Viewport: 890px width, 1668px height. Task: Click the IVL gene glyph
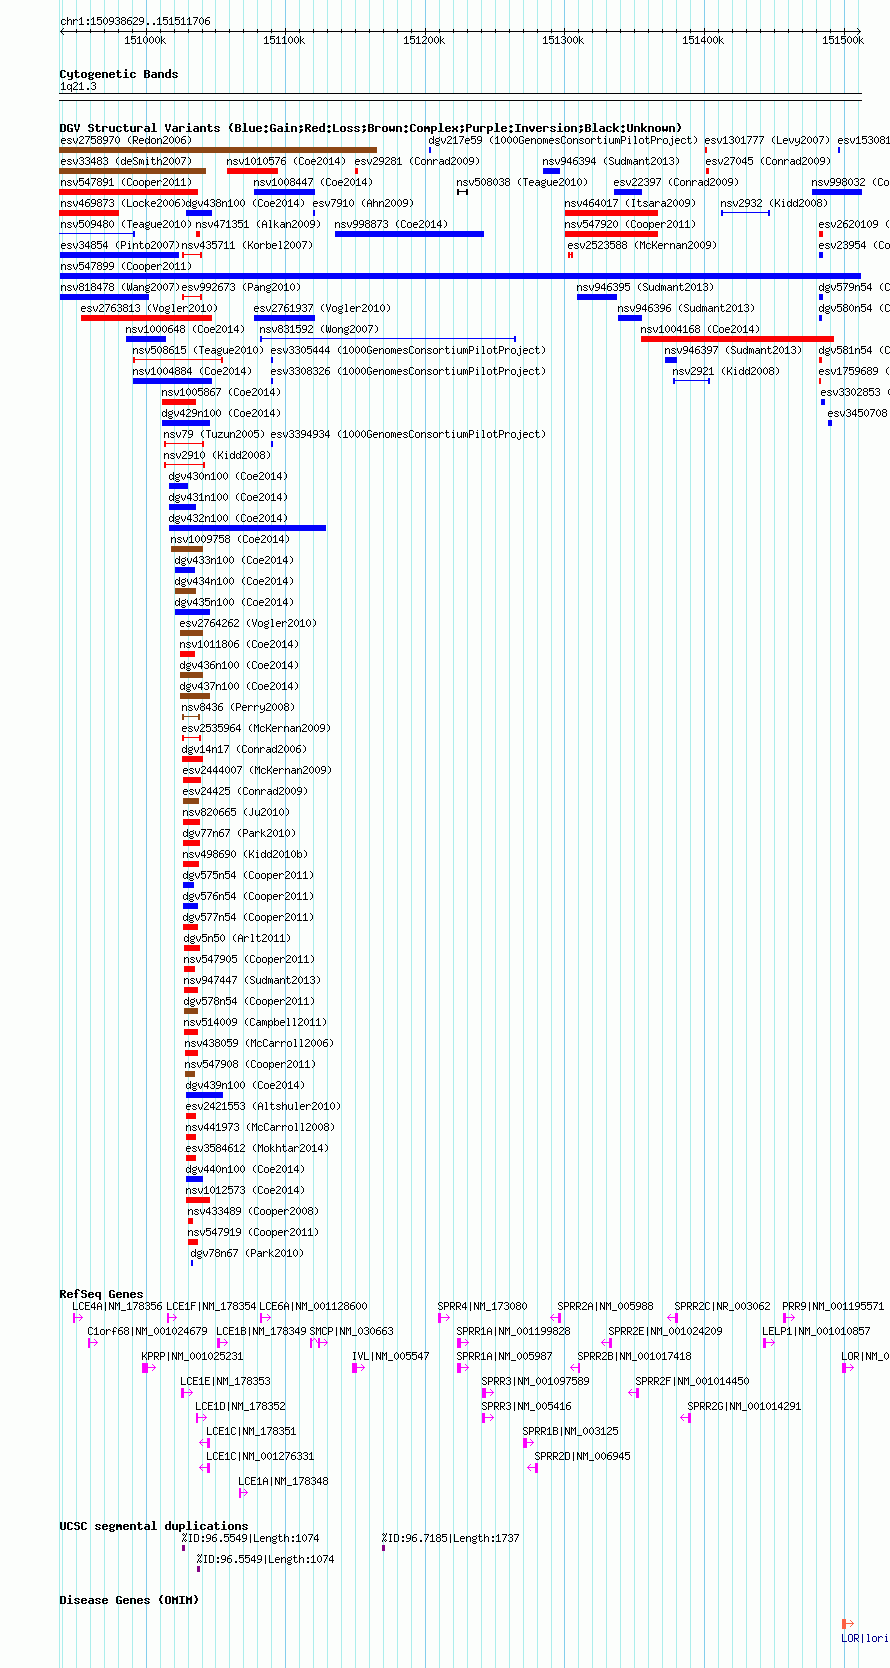tap(357, 1368)
